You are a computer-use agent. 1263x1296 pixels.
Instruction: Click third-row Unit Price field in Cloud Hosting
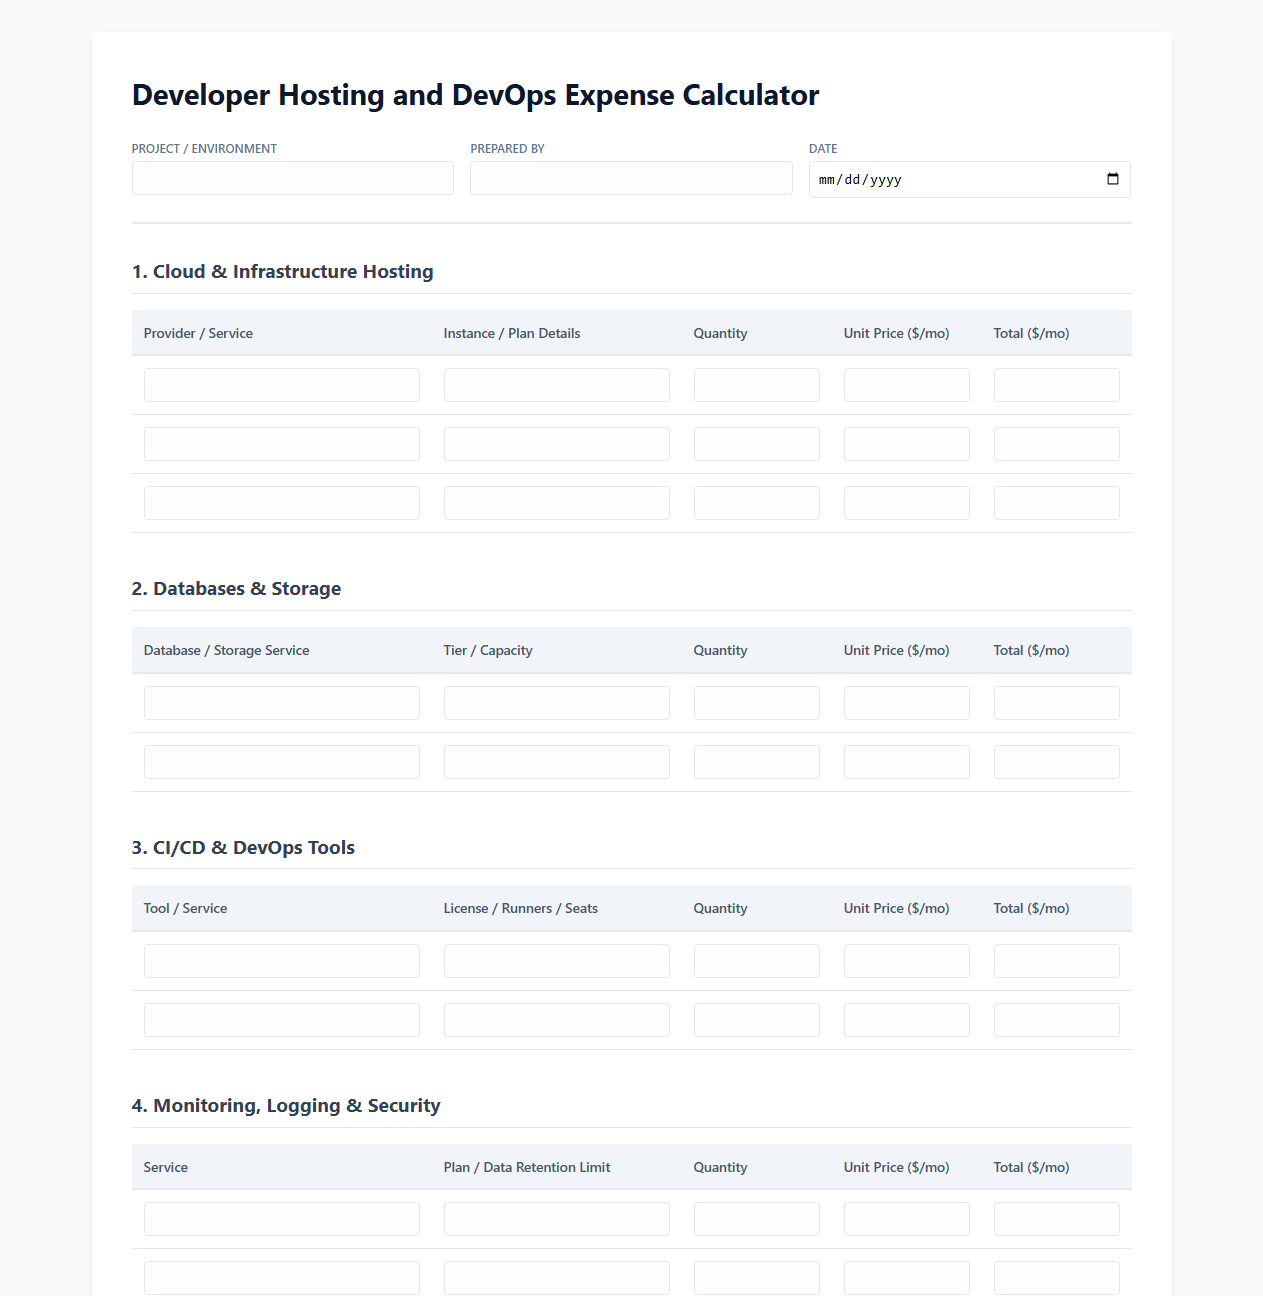click(907, 503)
